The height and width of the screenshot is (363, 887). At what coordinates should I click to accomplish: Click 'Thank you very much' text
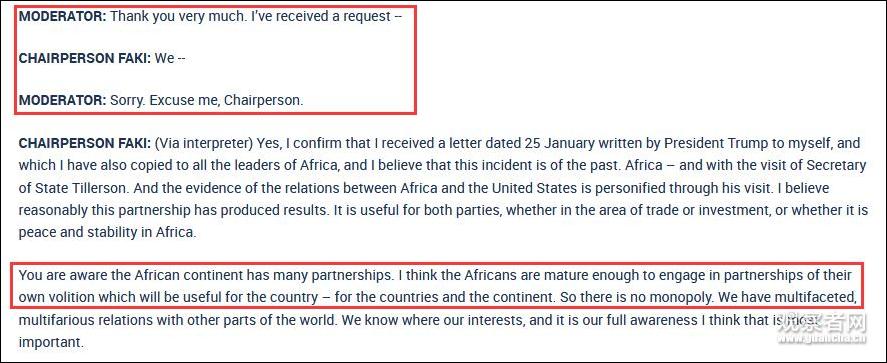point(178,16)
